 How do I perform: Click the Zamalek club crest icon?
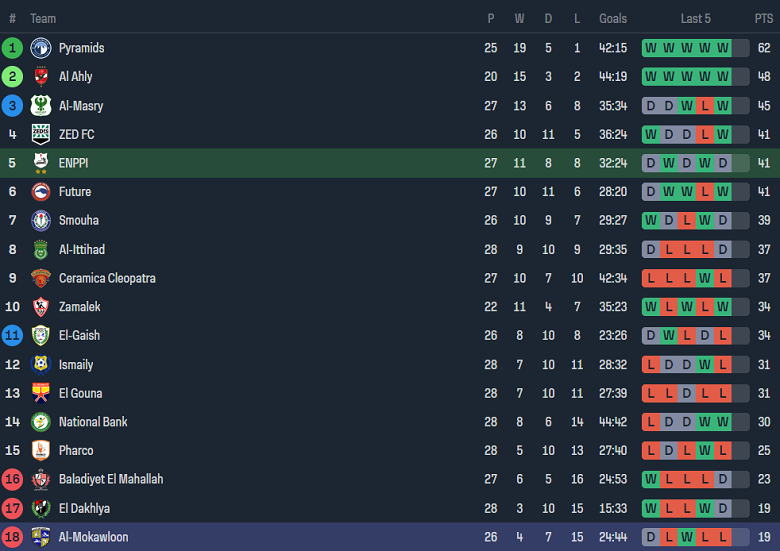[x=41, y=307]
